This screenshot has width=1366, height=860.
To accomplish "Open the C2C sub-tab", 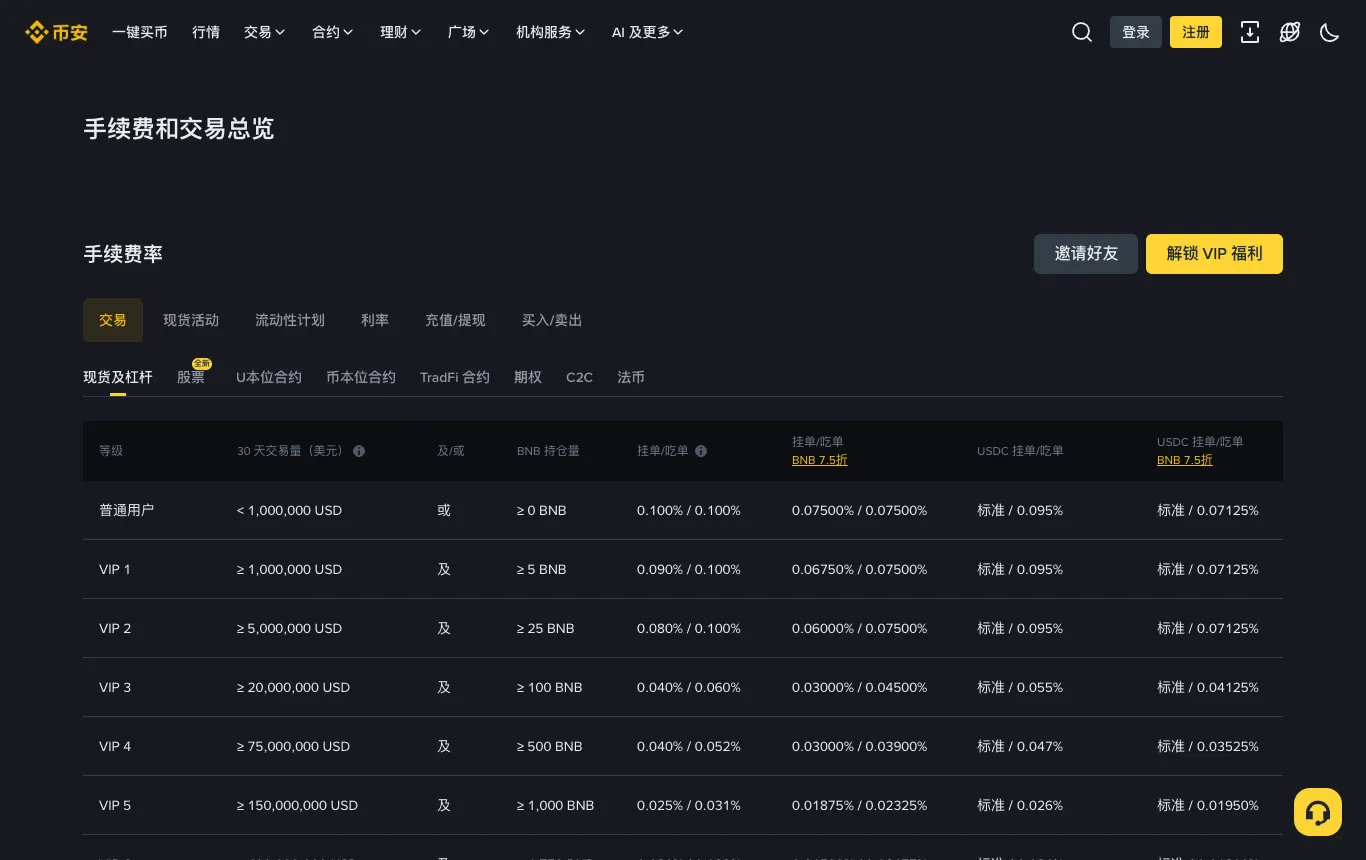I will click(x=580, y=377).
